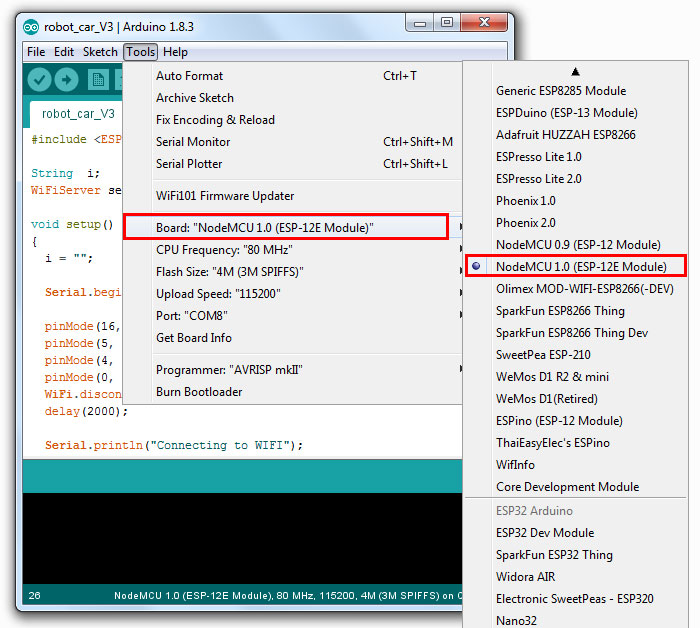Select ESP32 Dev Module board
The height and width of the screenshot is (628, 700).
[576, 532]
